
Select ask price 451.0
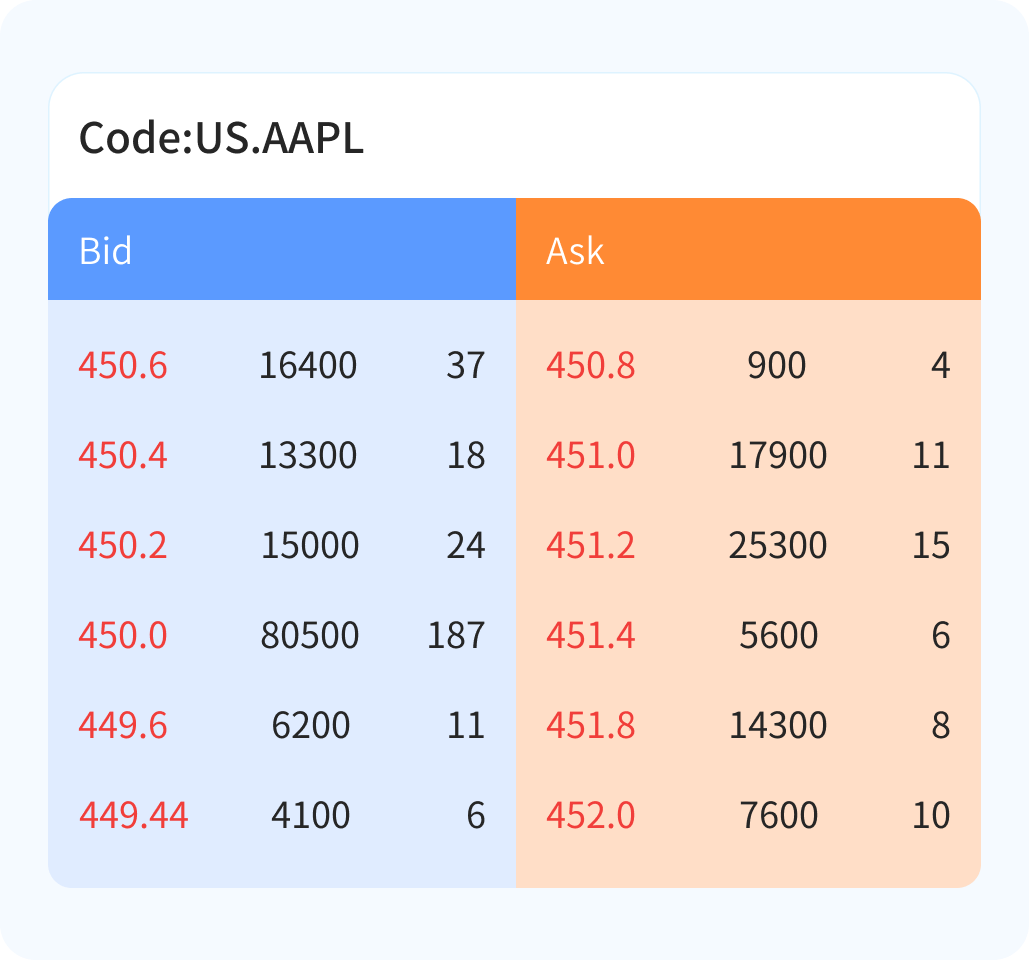click(x=590, y=456)
